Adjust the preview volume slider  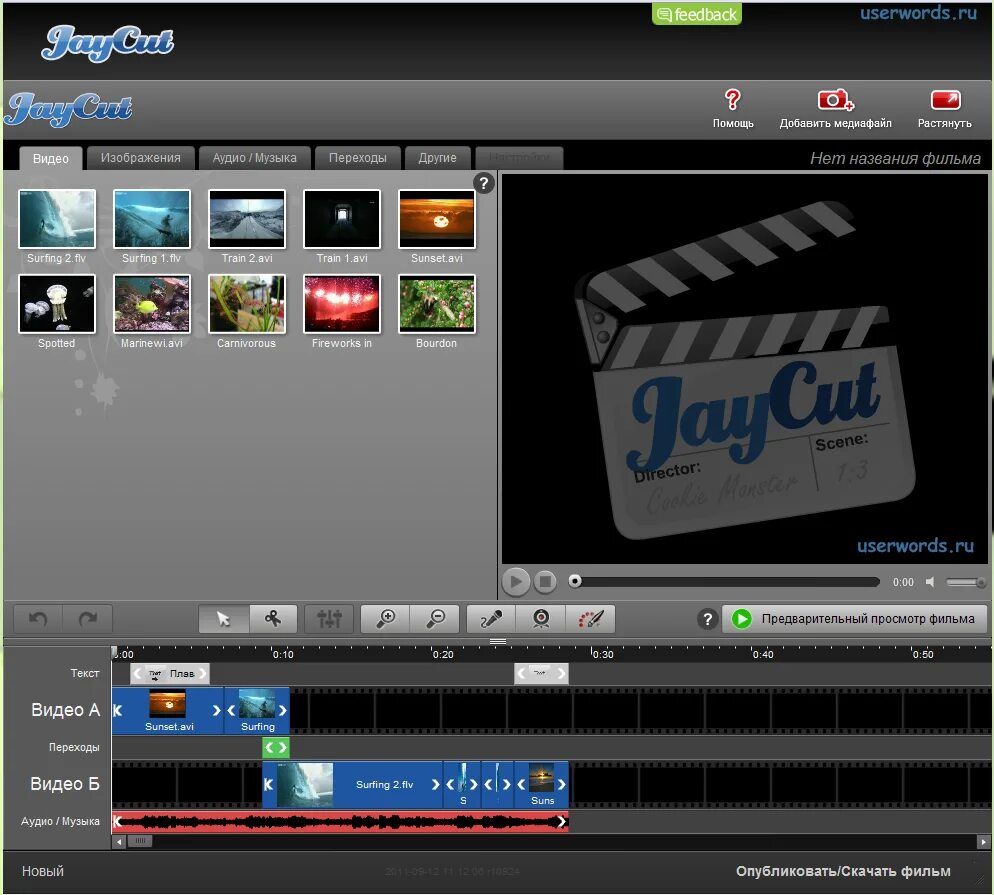[x=965, y=582]
